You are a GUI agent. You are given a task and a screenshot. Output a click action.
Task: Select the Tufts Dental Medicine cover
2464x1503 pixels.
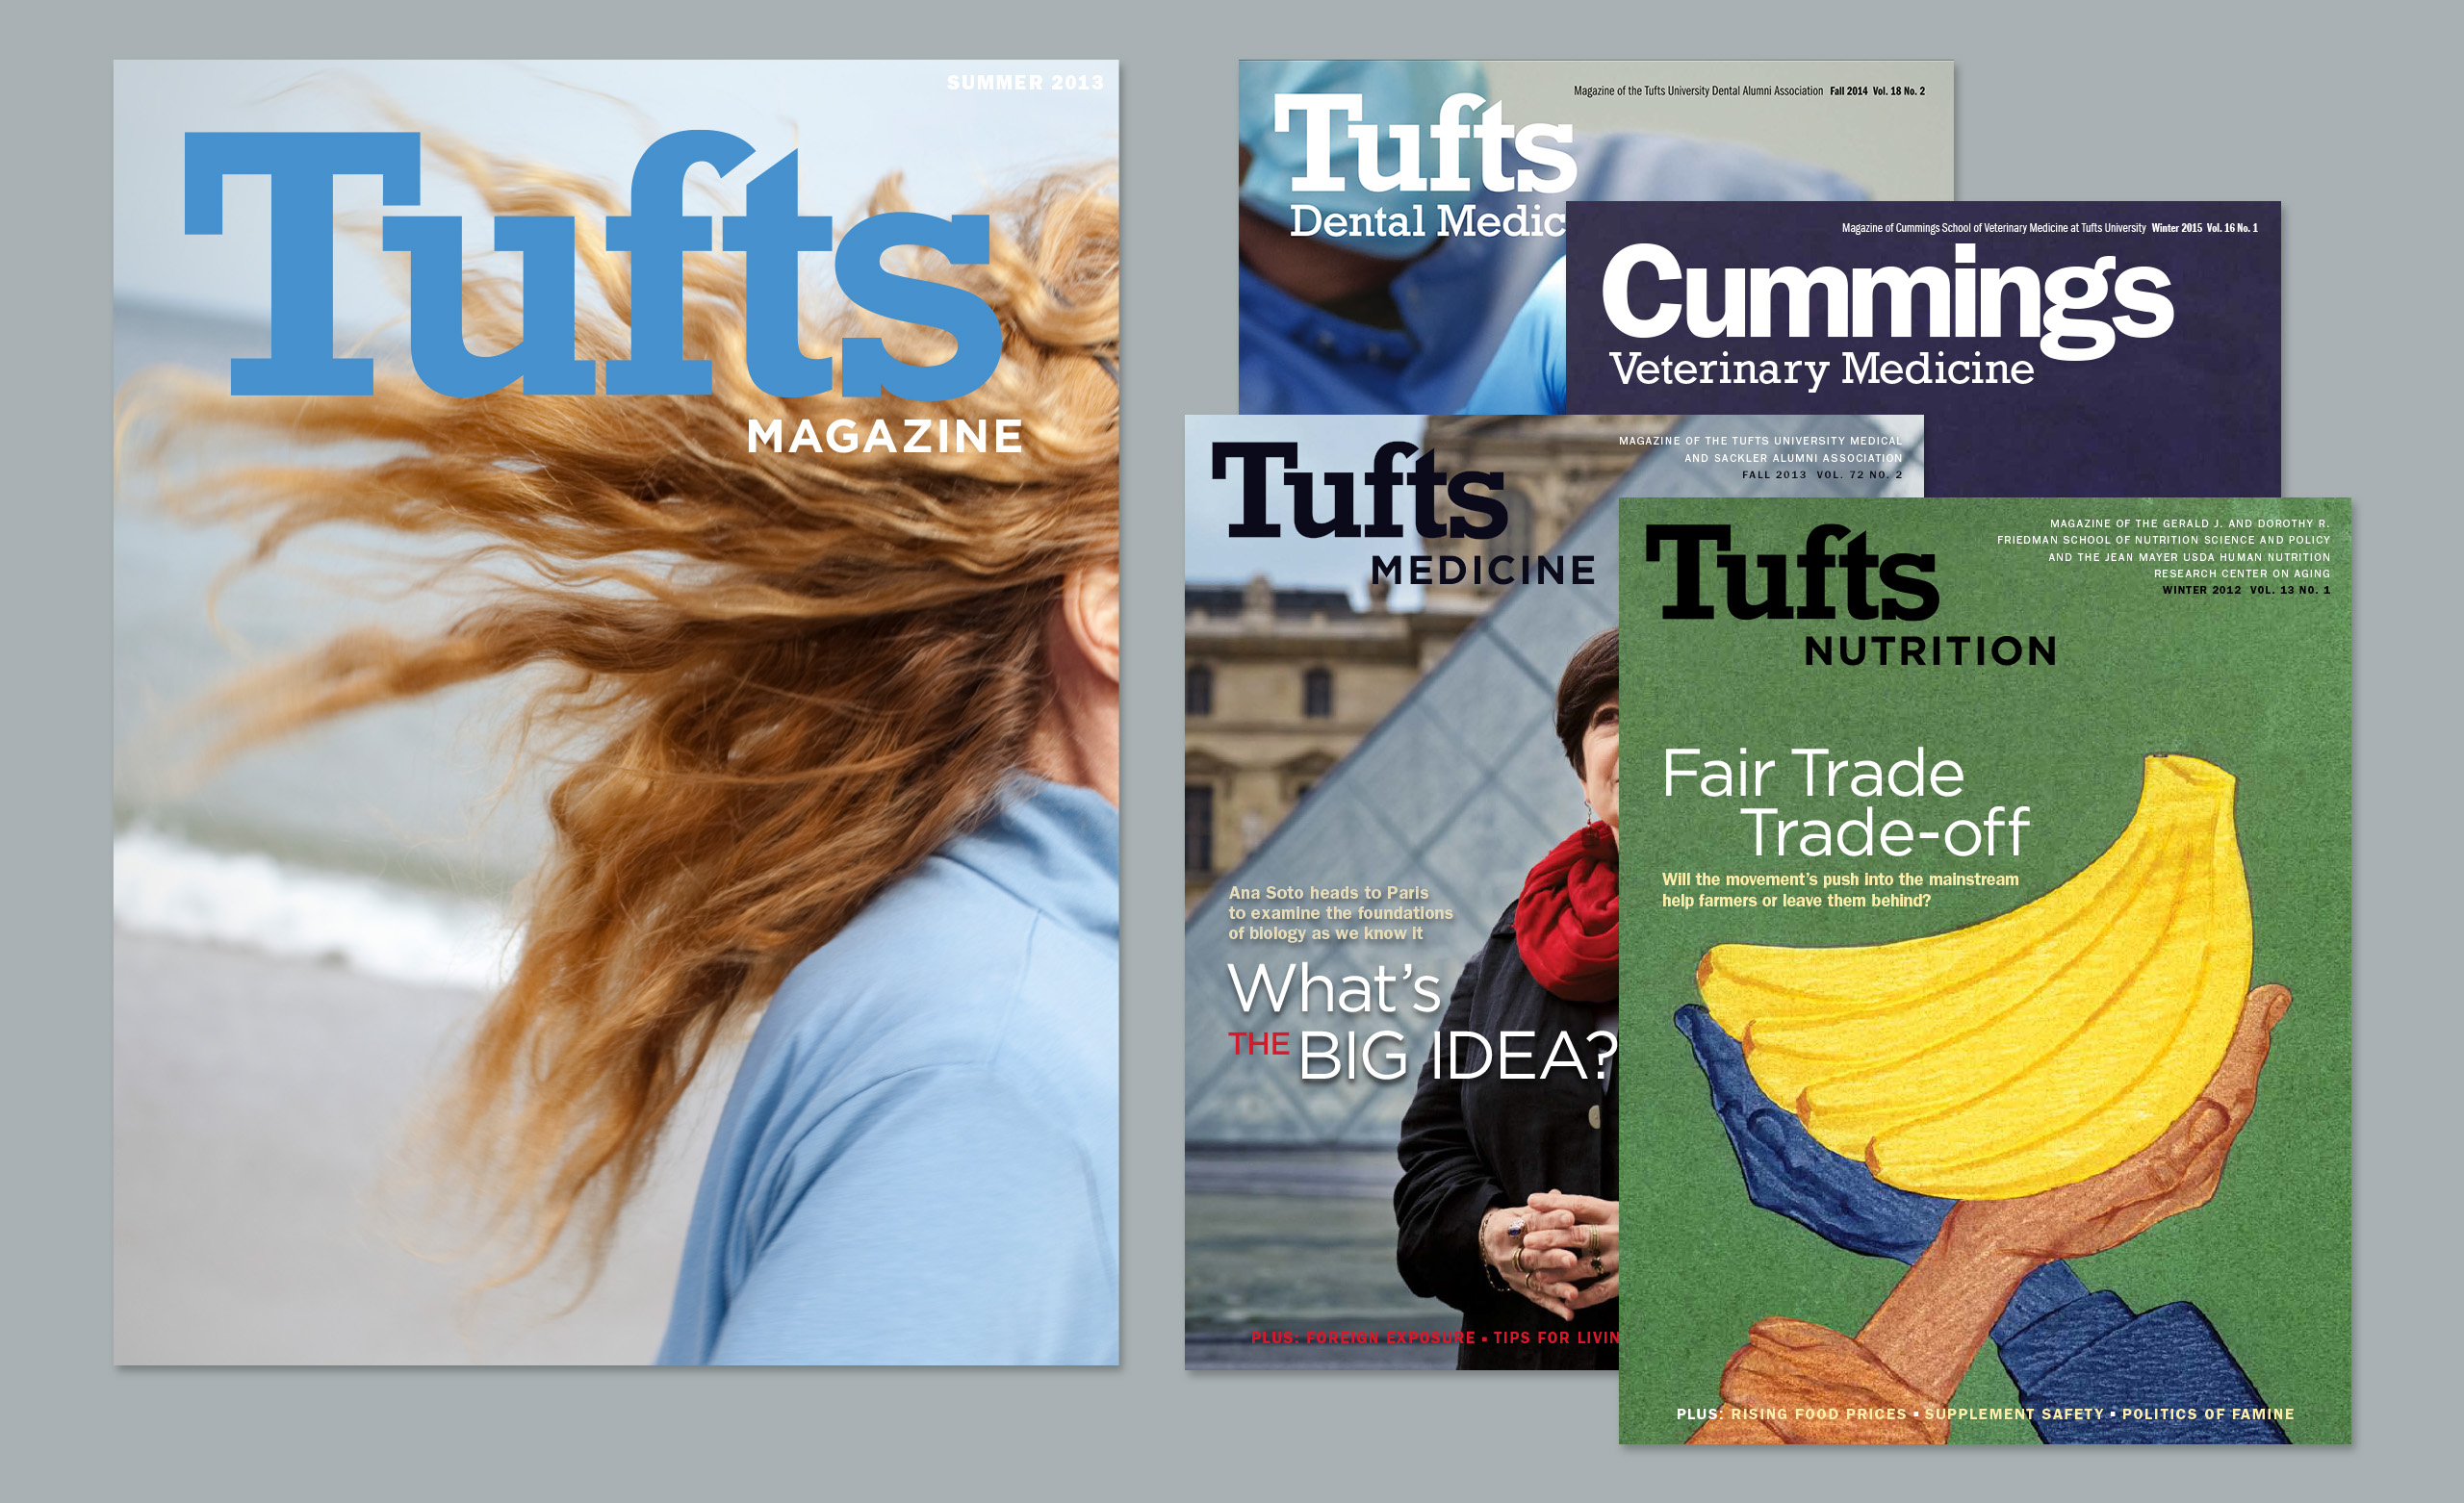(x=1400, y=320)
